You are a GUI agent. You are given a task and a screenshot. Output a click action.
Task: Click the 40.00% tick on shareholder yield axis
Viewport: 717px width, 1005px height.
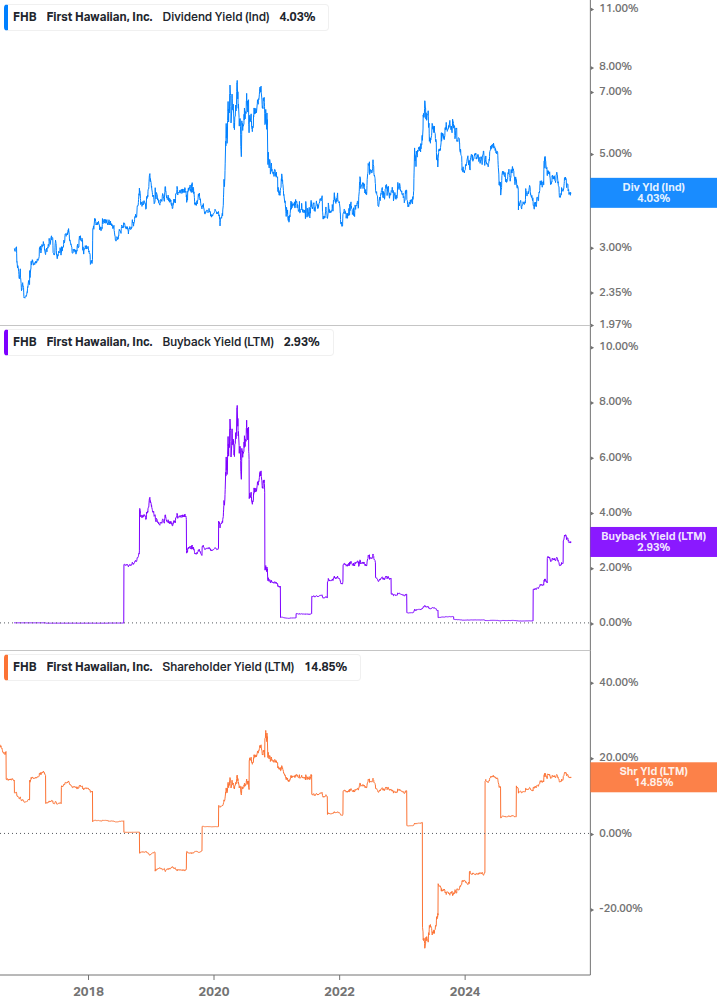618,683
